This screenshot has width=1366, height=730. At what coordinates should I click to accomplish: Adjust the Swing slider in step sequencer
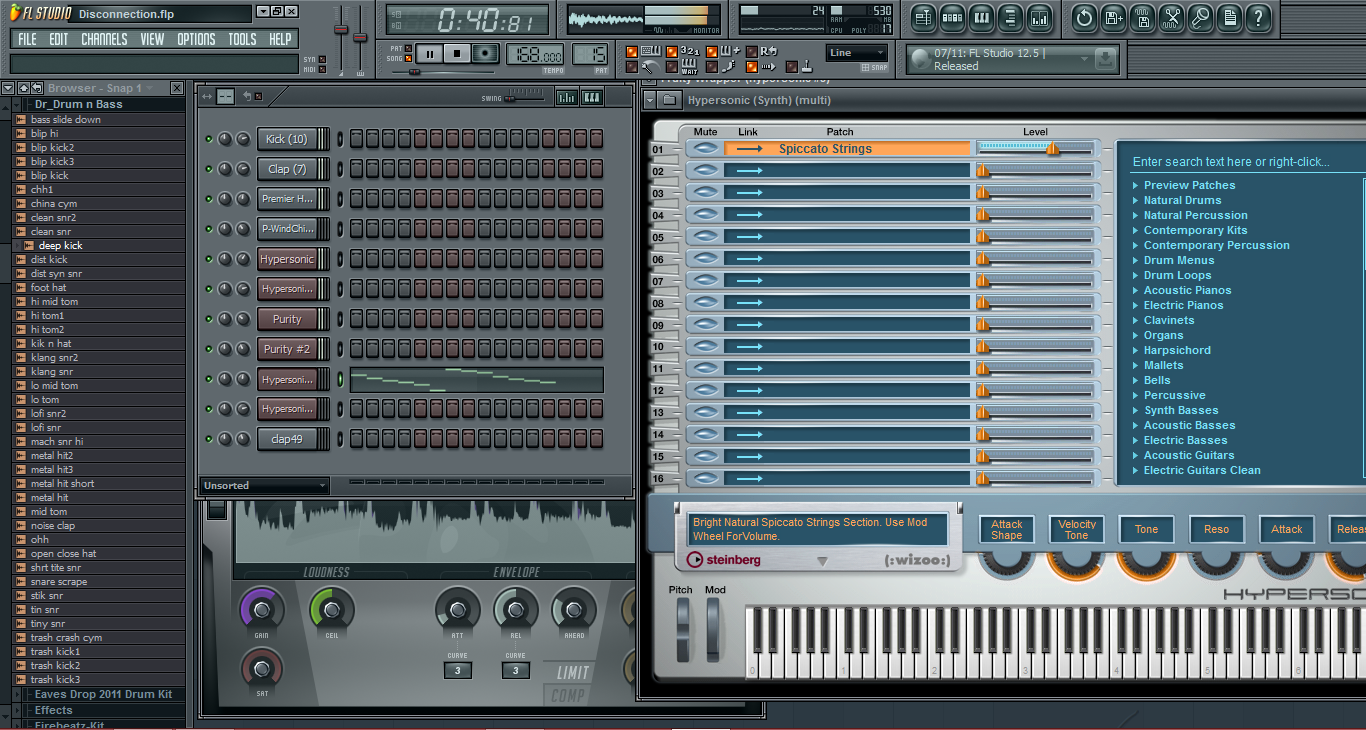[524, 97]
